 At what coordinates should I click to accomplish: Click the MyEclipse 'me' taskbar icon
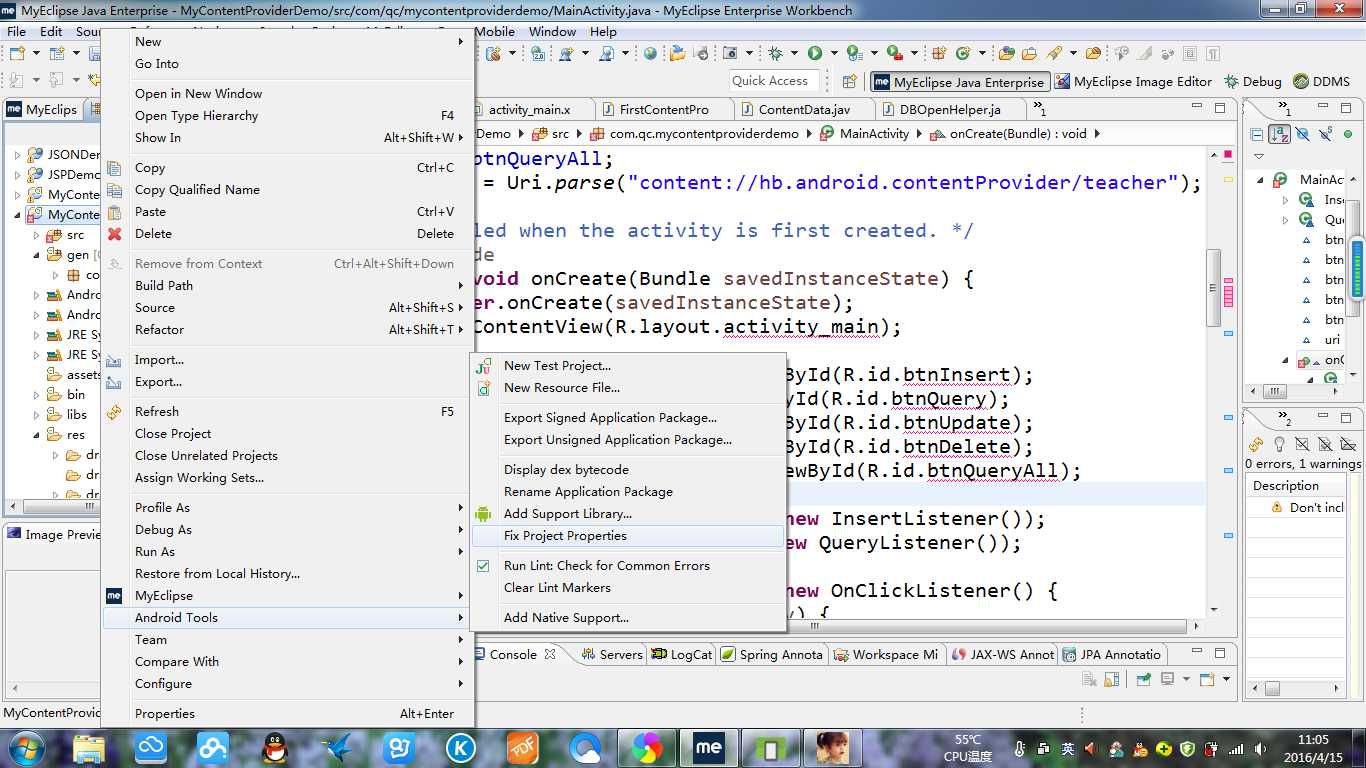coord(709,747)
